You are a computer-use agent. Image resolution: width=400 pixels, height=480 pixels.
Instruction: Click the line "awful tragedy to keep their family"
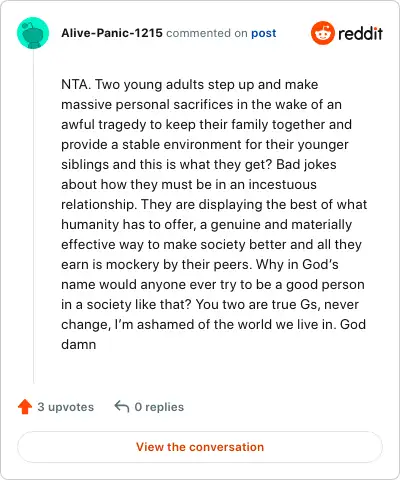(206, 124)
